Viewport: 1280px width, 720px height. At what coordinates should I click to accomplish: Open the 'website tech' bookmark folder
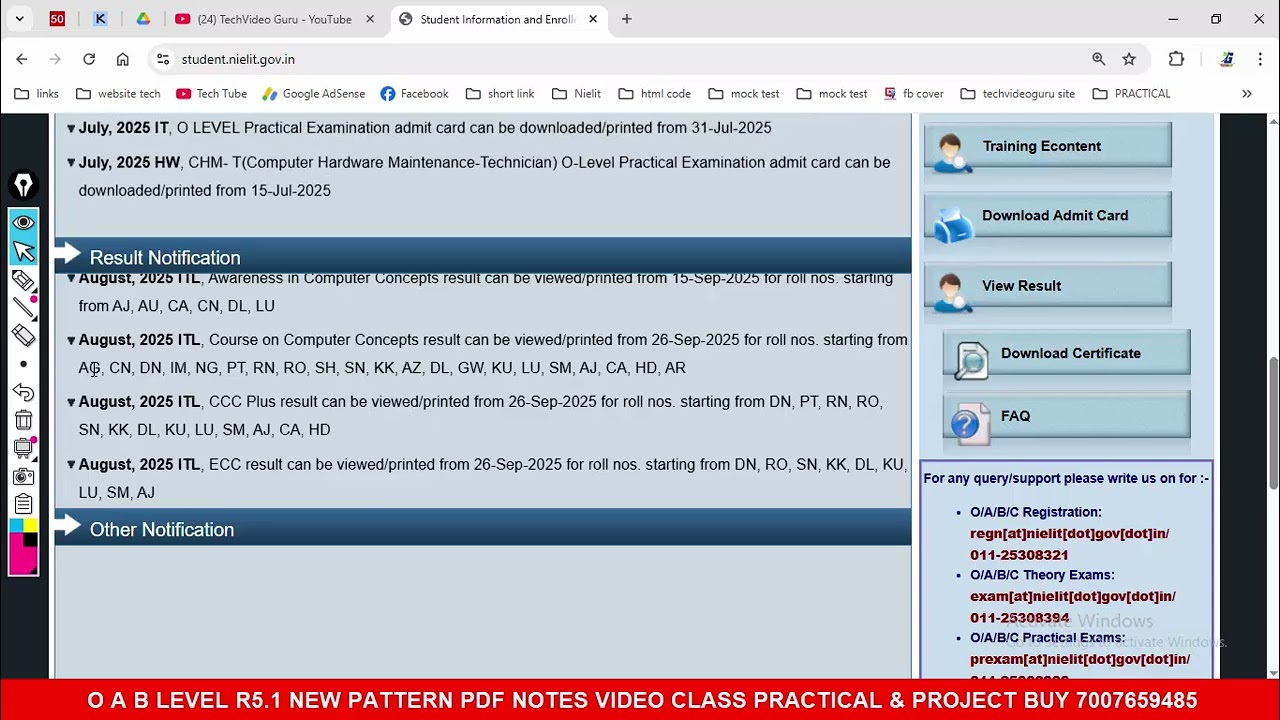118,94
